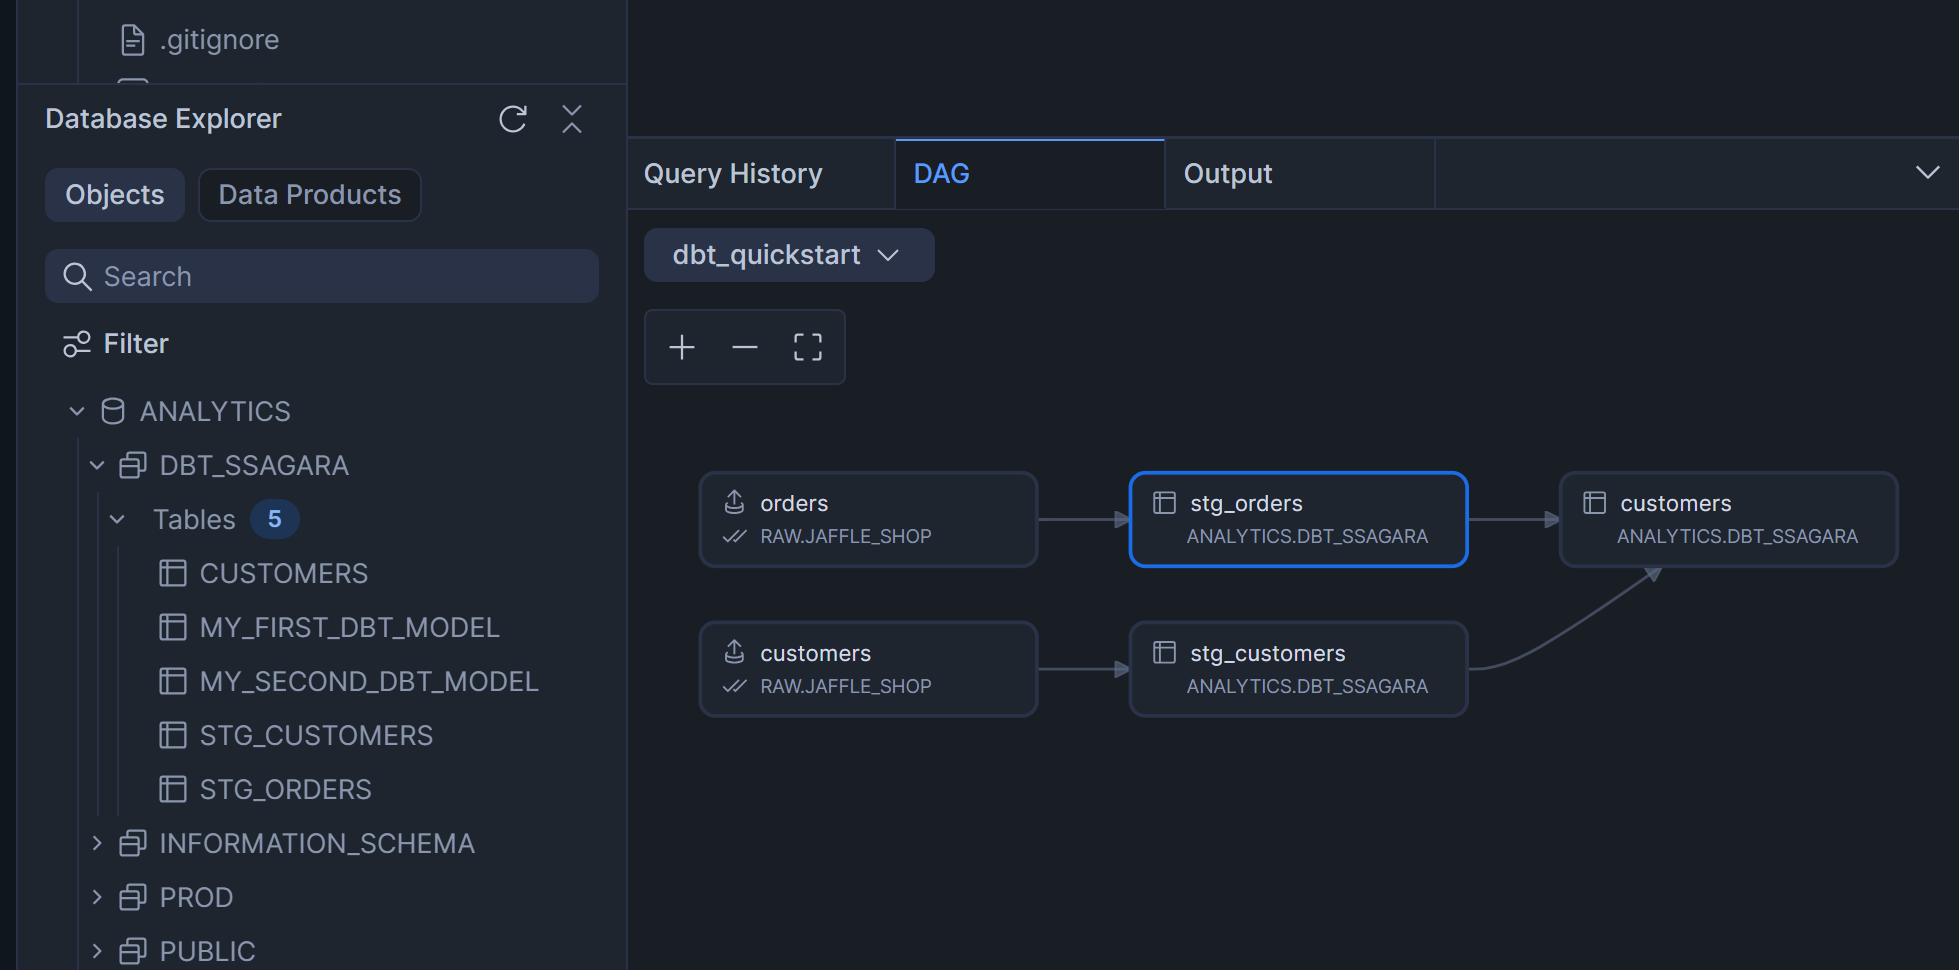Open the dbt_quickstart project dropdown
This screenshot has width=1959, height=970.
[788, 255]
